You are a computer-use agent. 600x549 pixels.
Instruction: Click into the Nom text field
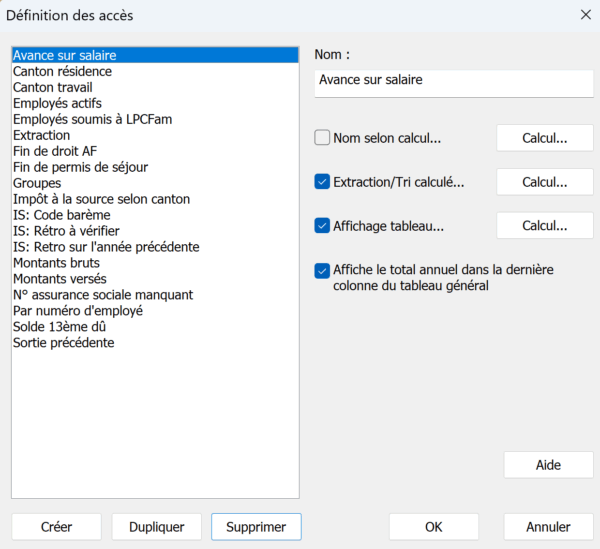tap(454, 81)
